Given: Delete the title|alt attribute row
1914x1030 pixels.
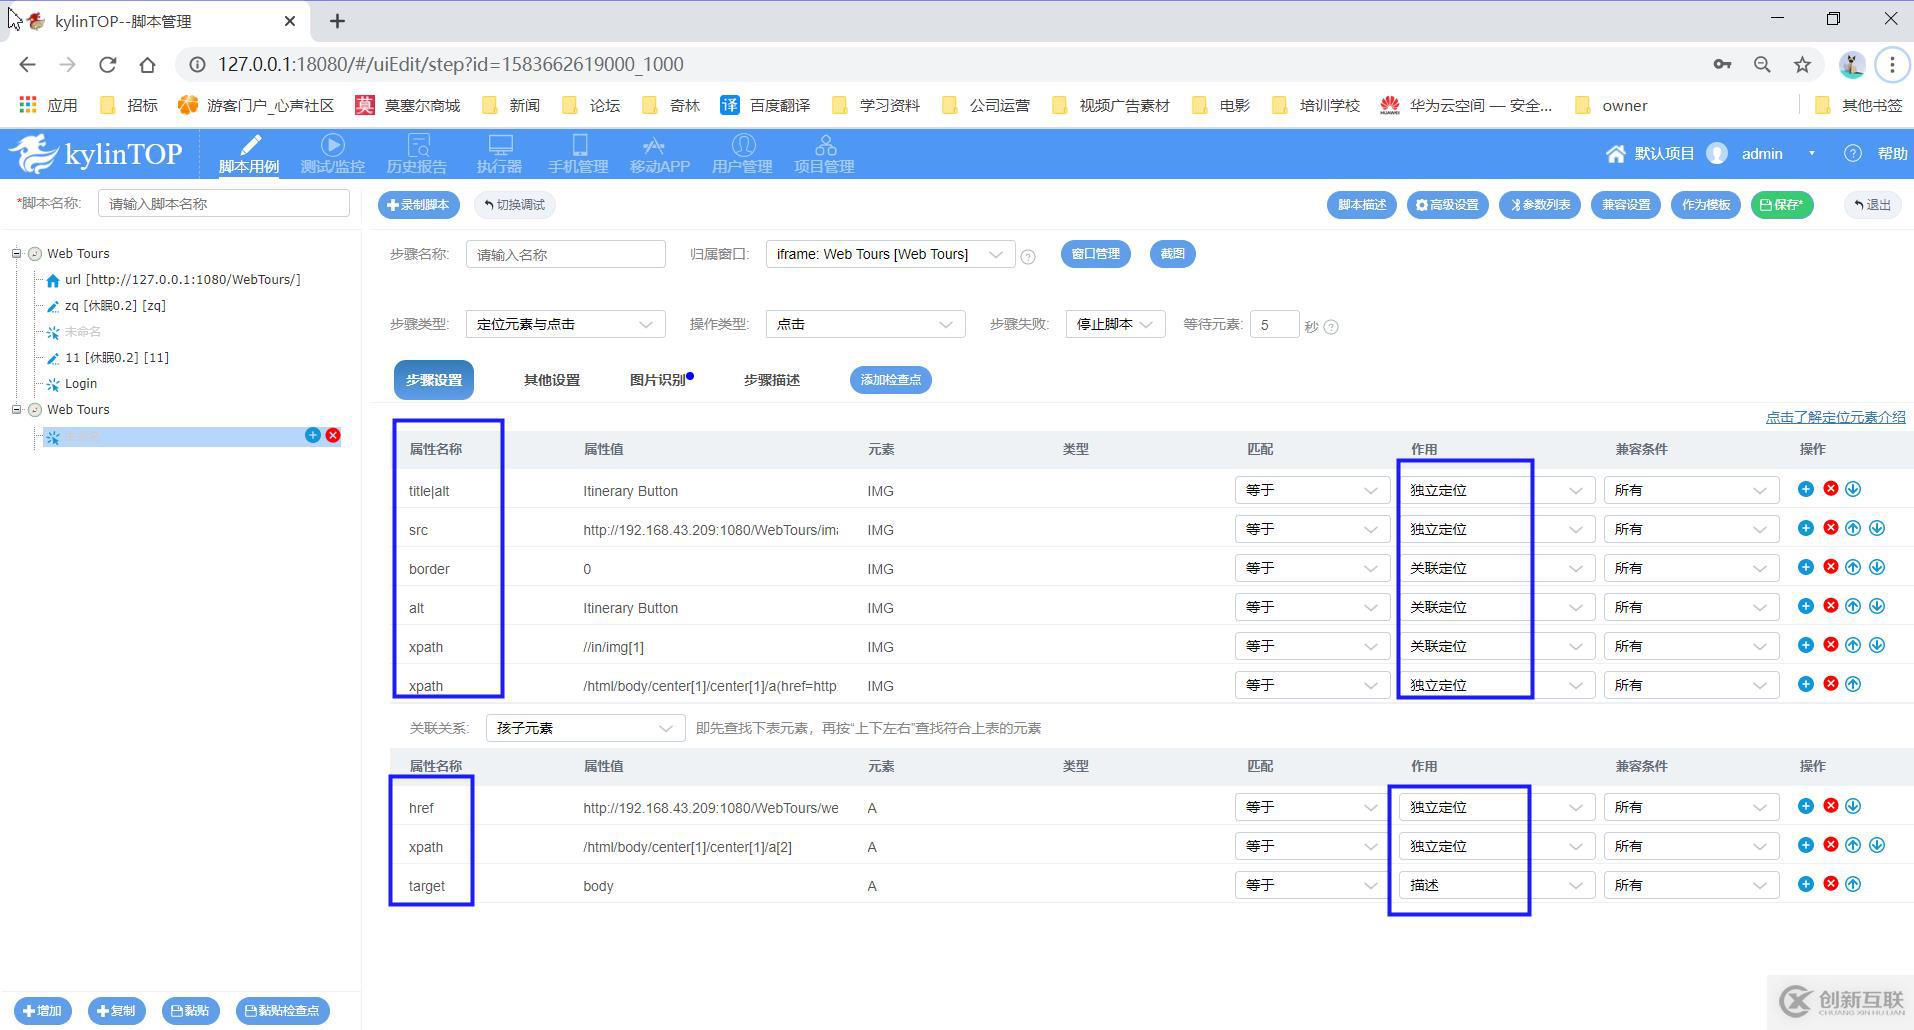Looking at the screenshot, I should coord(1830,489).
